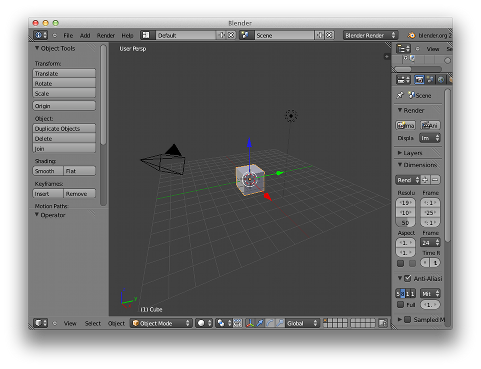Open the Blender Render engine dropdown
Viewport: 481px width, 369px height.
[x=370, y=35]
